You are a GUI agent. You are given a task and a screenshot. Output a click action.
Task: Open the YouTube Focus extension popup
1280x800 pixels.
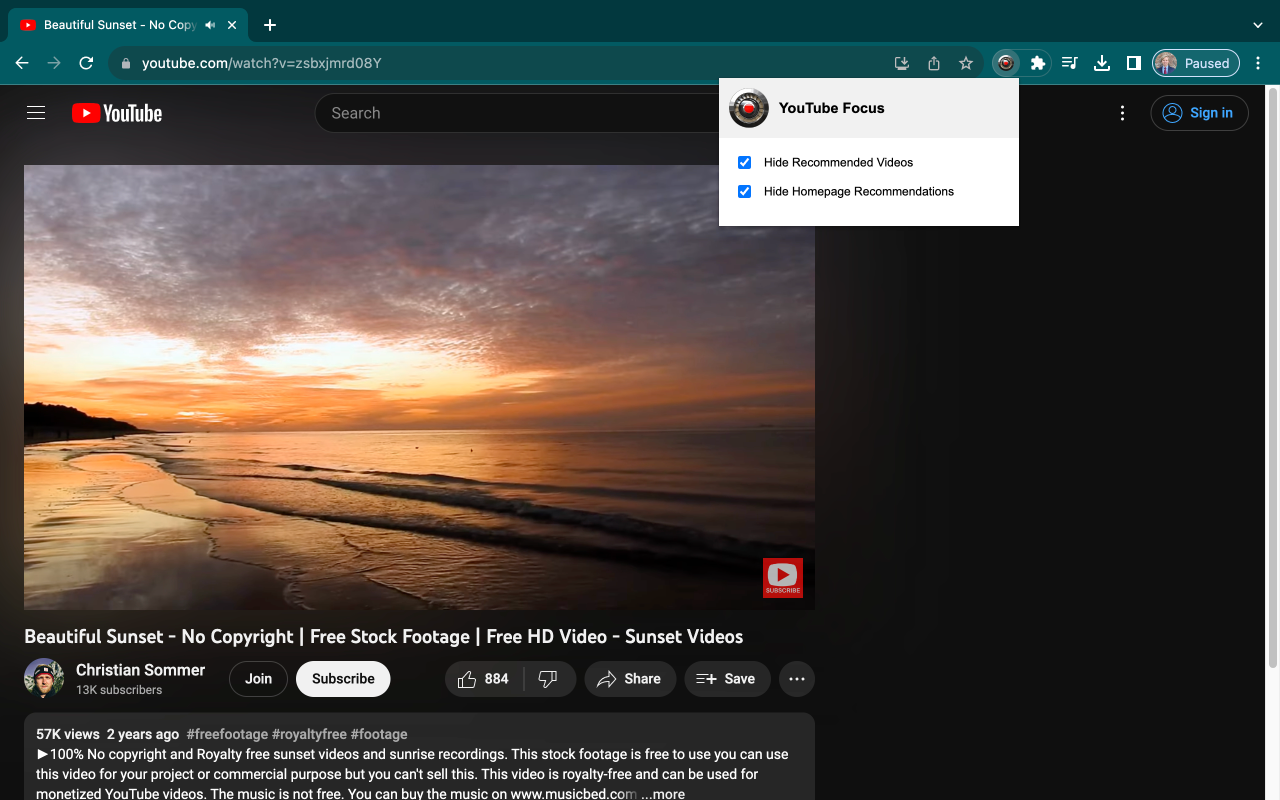[x=1006, y=62]
